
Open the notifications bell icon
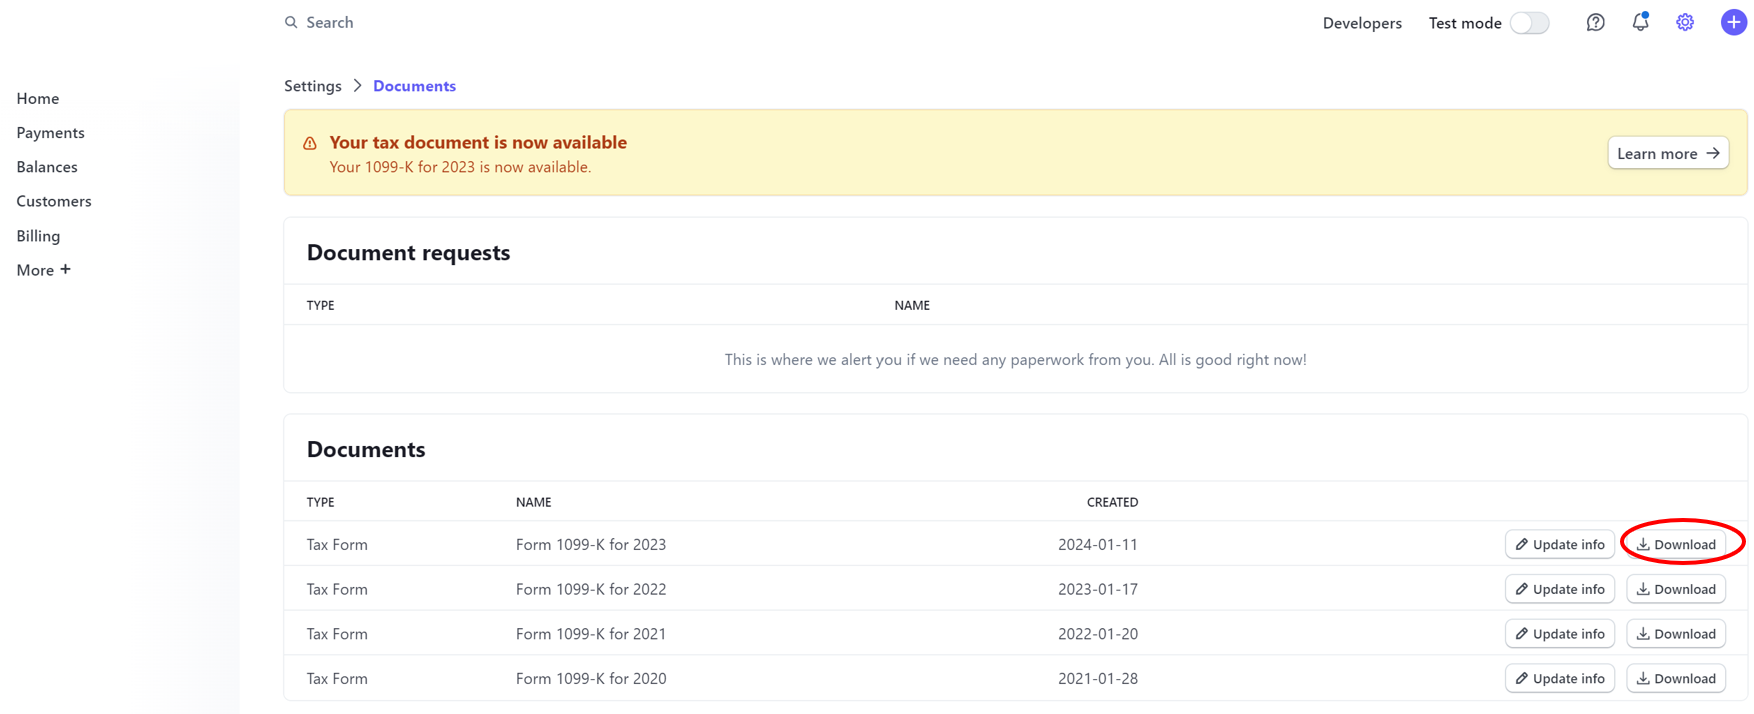point(1640,22)
